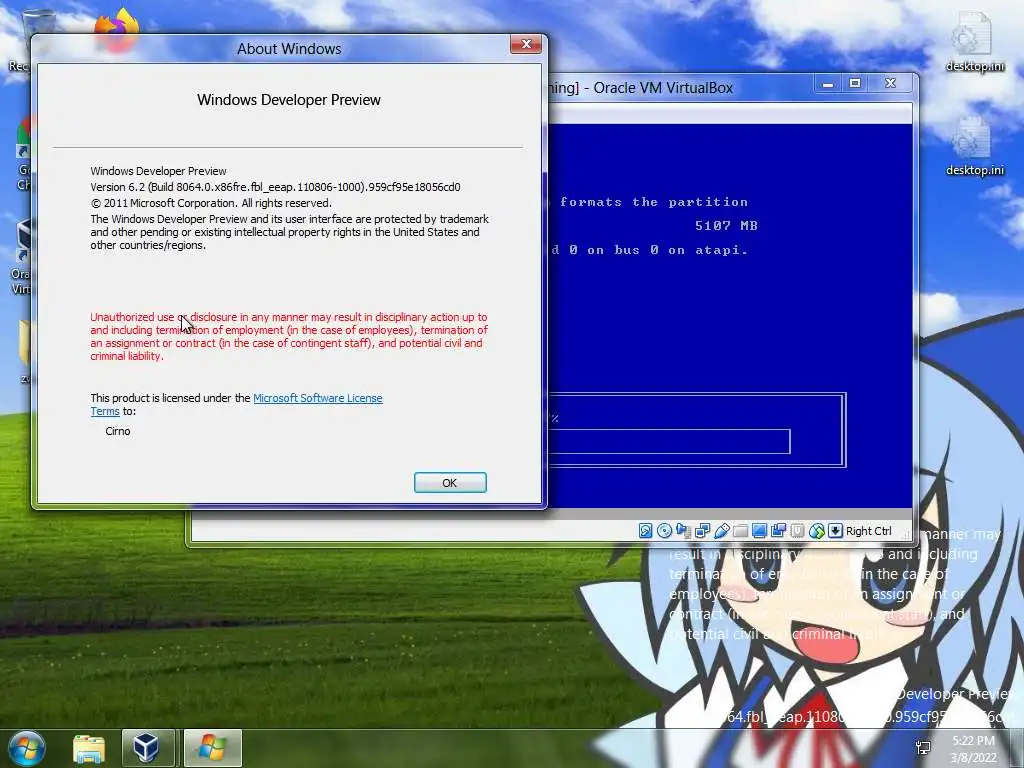The height and width of the screenshot is (768, 1024).
Task: Click the mouse integration icon in VirtualBox status bar
Action: pos(817,531)
